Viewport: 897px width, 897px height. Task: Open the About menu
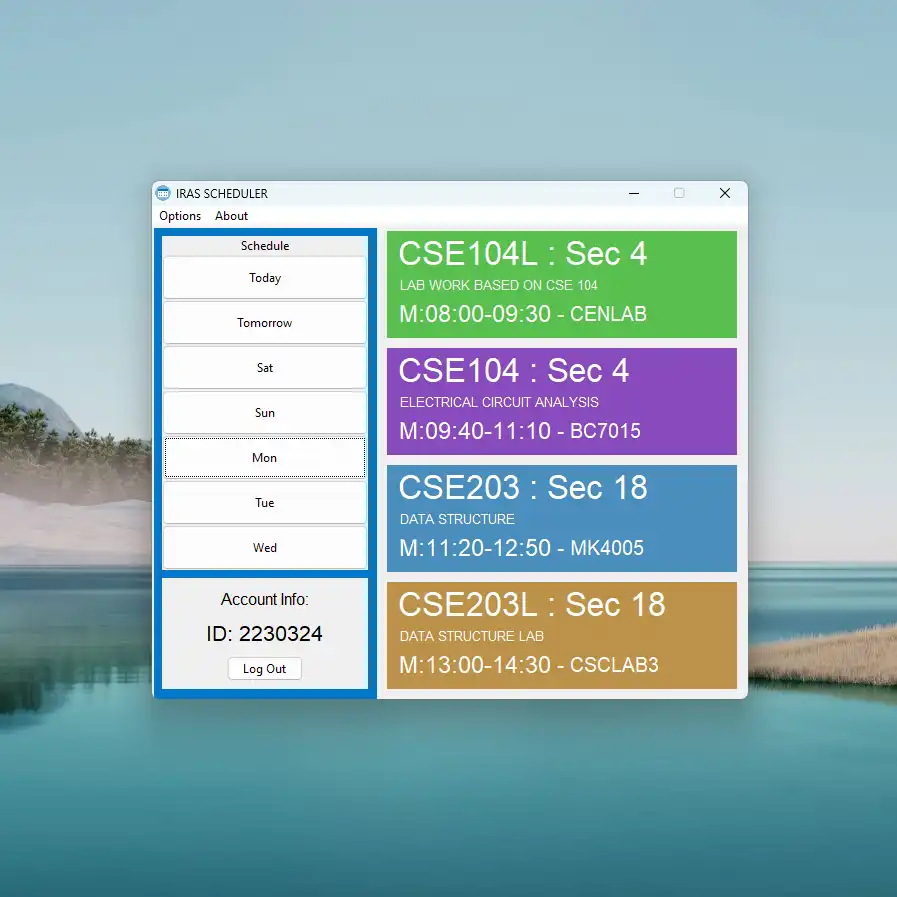click(x=231, y=216)
